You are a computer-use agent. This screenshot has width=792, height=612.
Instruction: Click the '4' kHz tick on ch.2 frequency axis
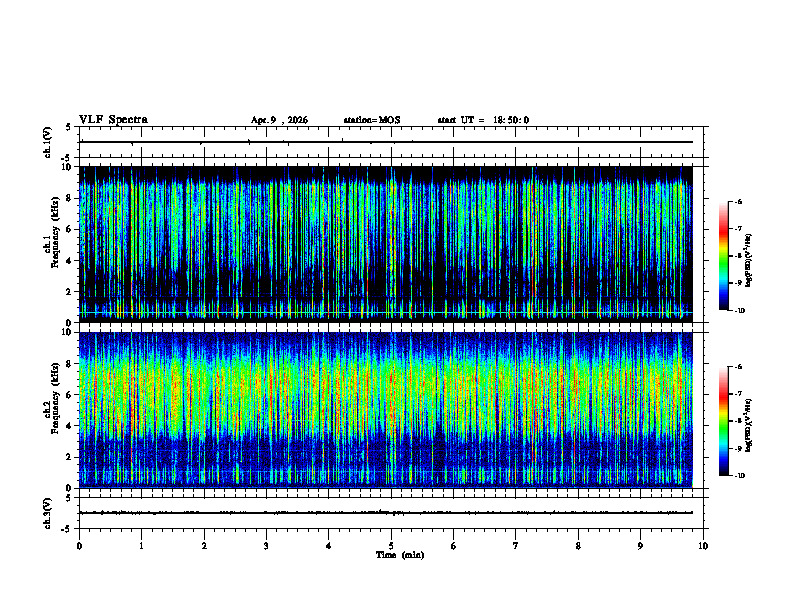[70, 426]
